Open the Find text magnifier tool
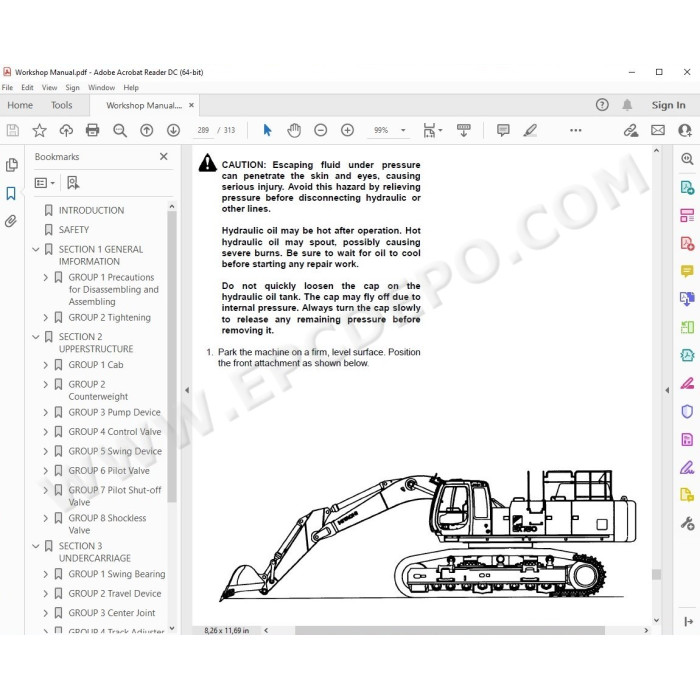This screenshot has width=700, height=700. tap(120, 130)
